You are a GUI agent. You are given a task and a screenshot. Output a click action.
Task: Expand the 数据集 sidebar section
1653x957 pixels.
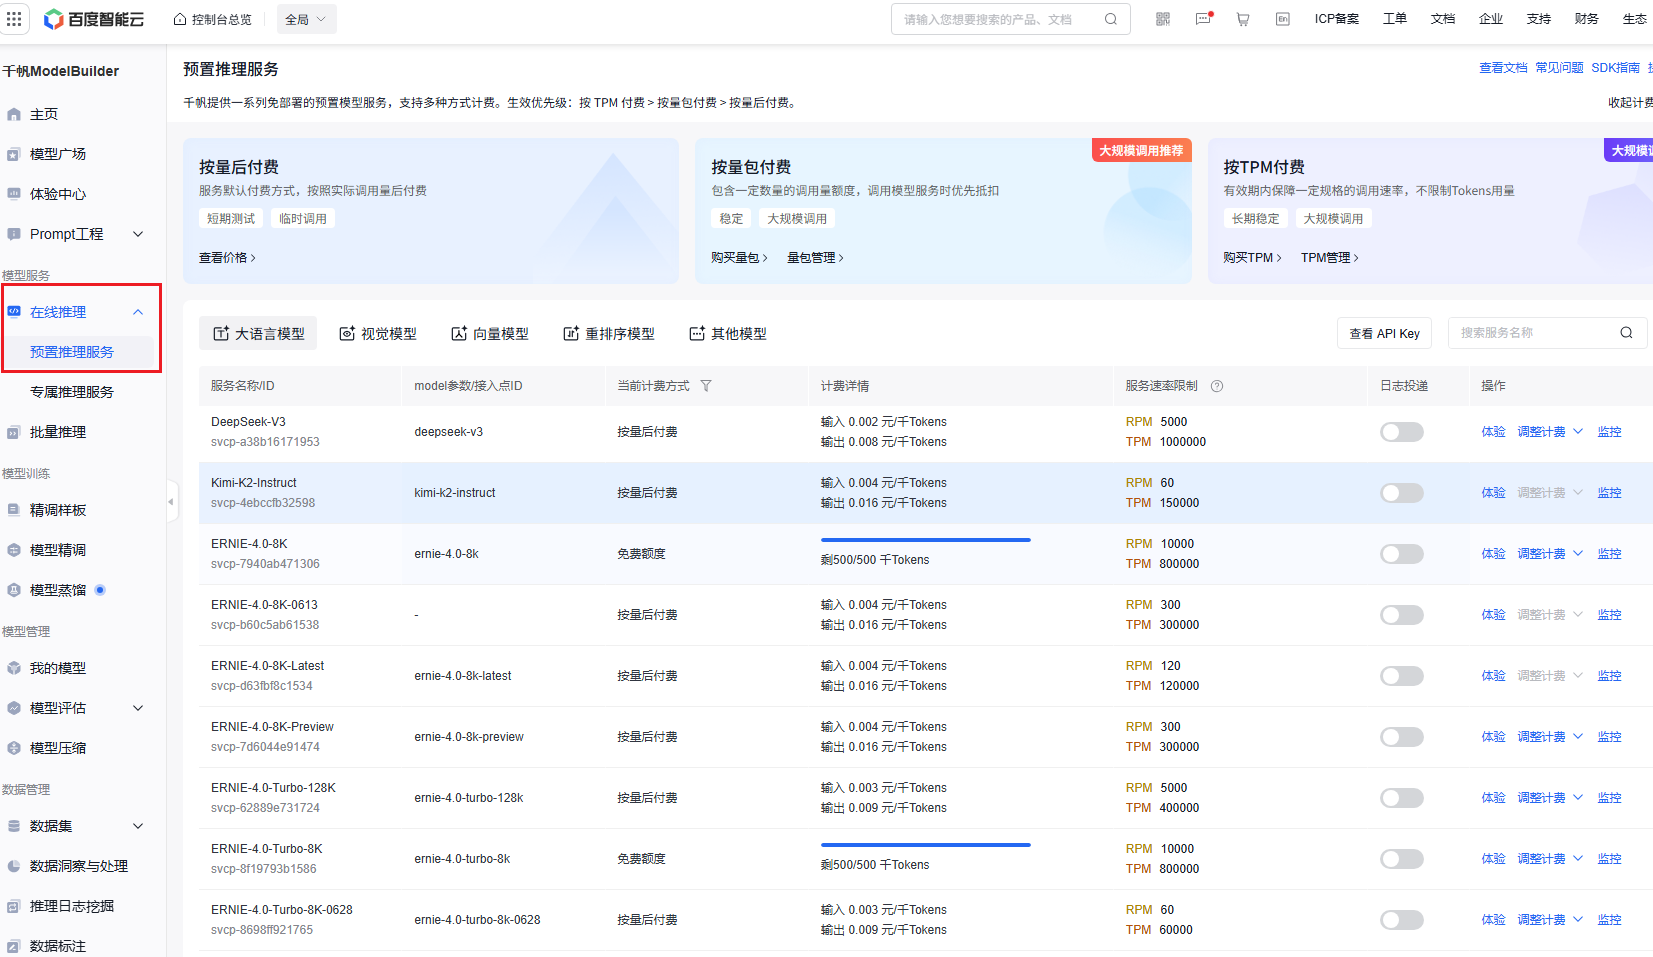pyautogui.click(x=138, y=826)
